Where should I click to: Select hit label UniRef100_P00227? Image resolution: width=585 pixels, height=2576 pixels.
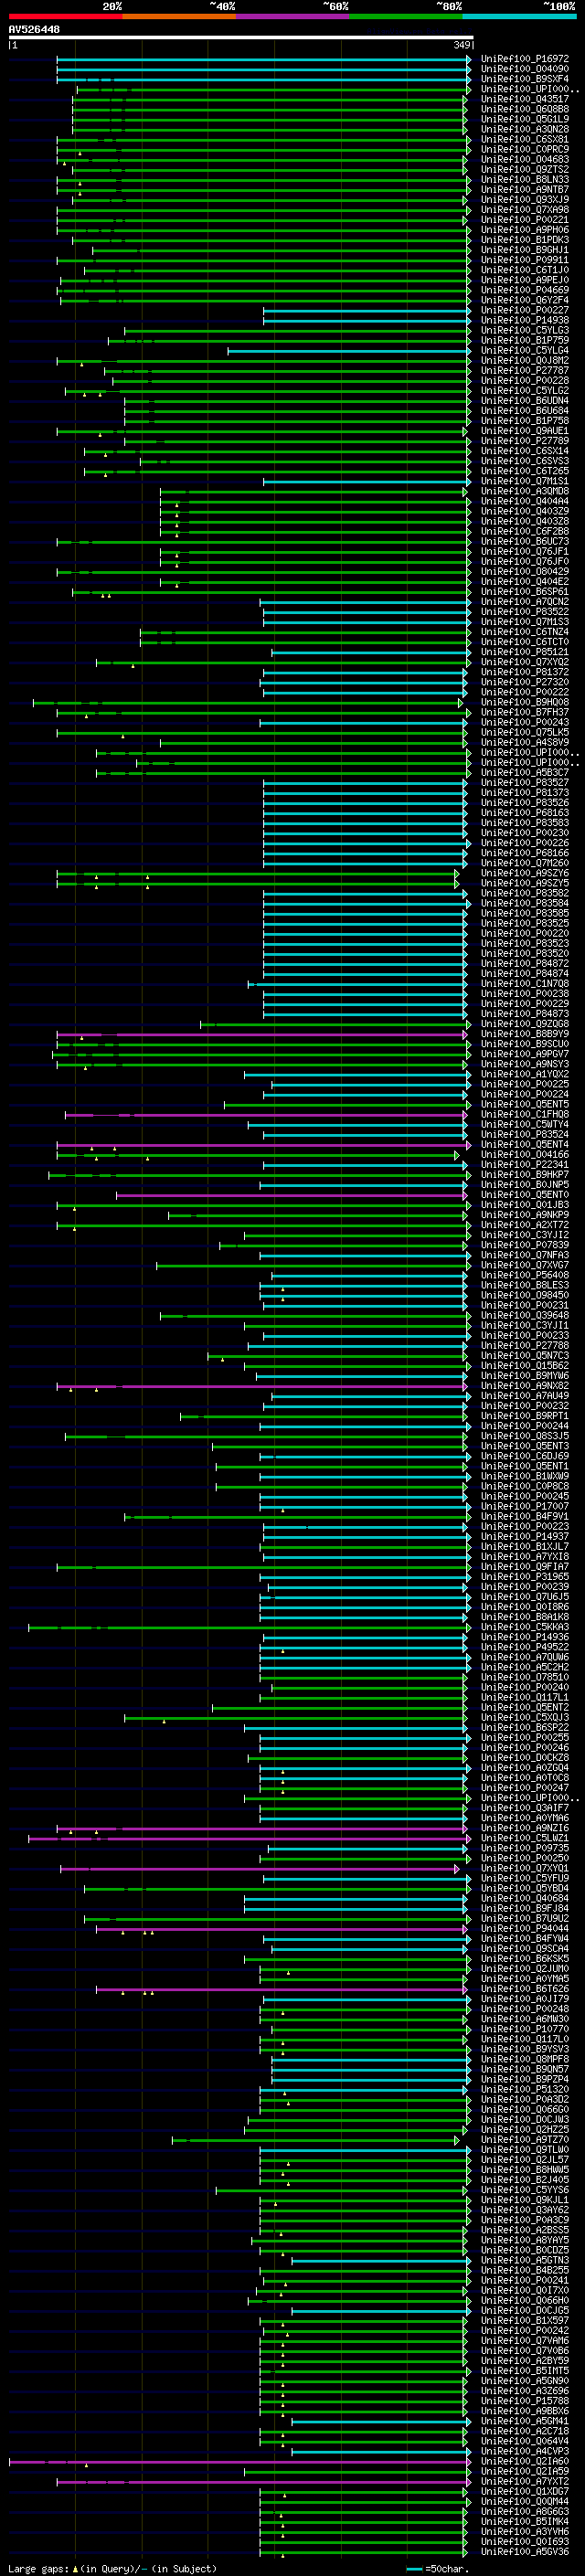[525, 310]
